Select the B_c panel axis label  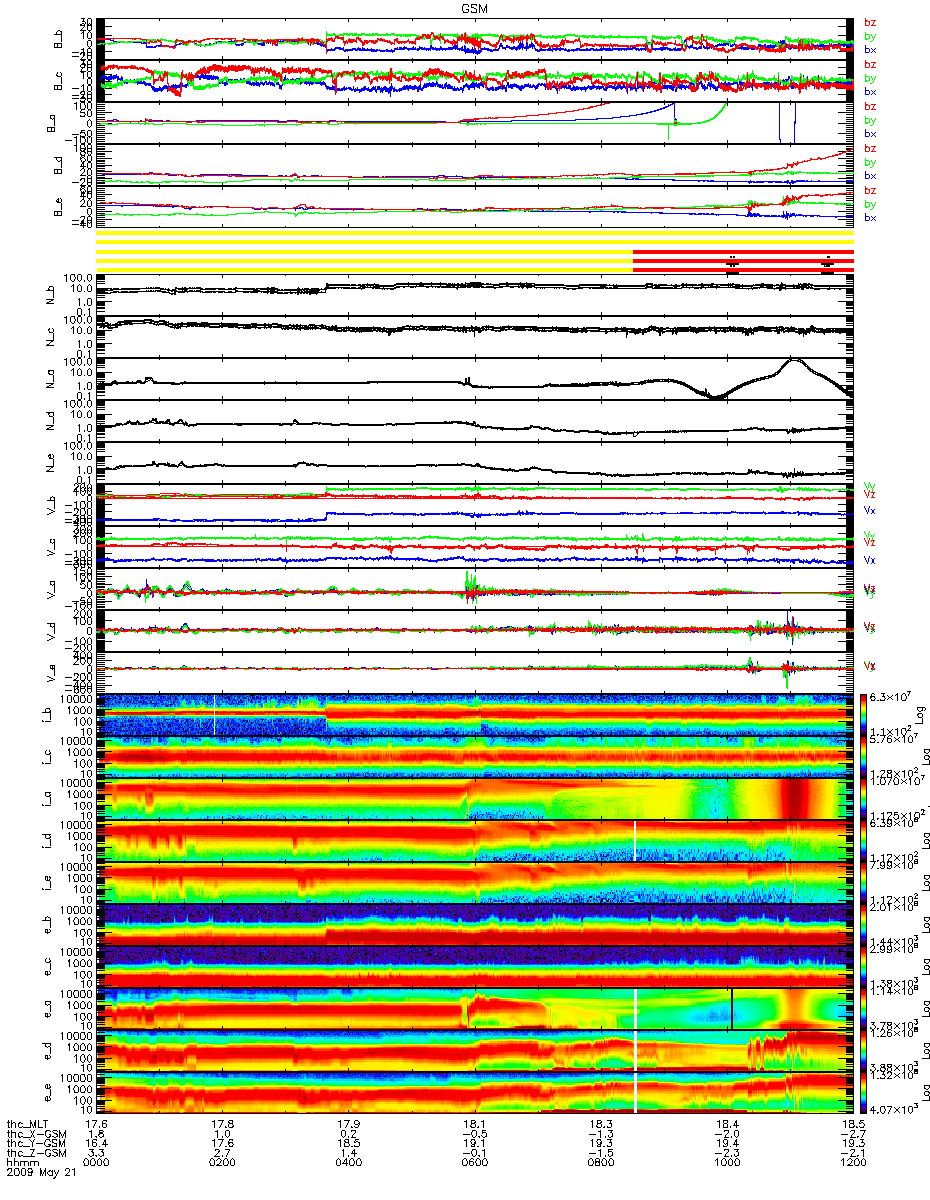coord(57,80)
